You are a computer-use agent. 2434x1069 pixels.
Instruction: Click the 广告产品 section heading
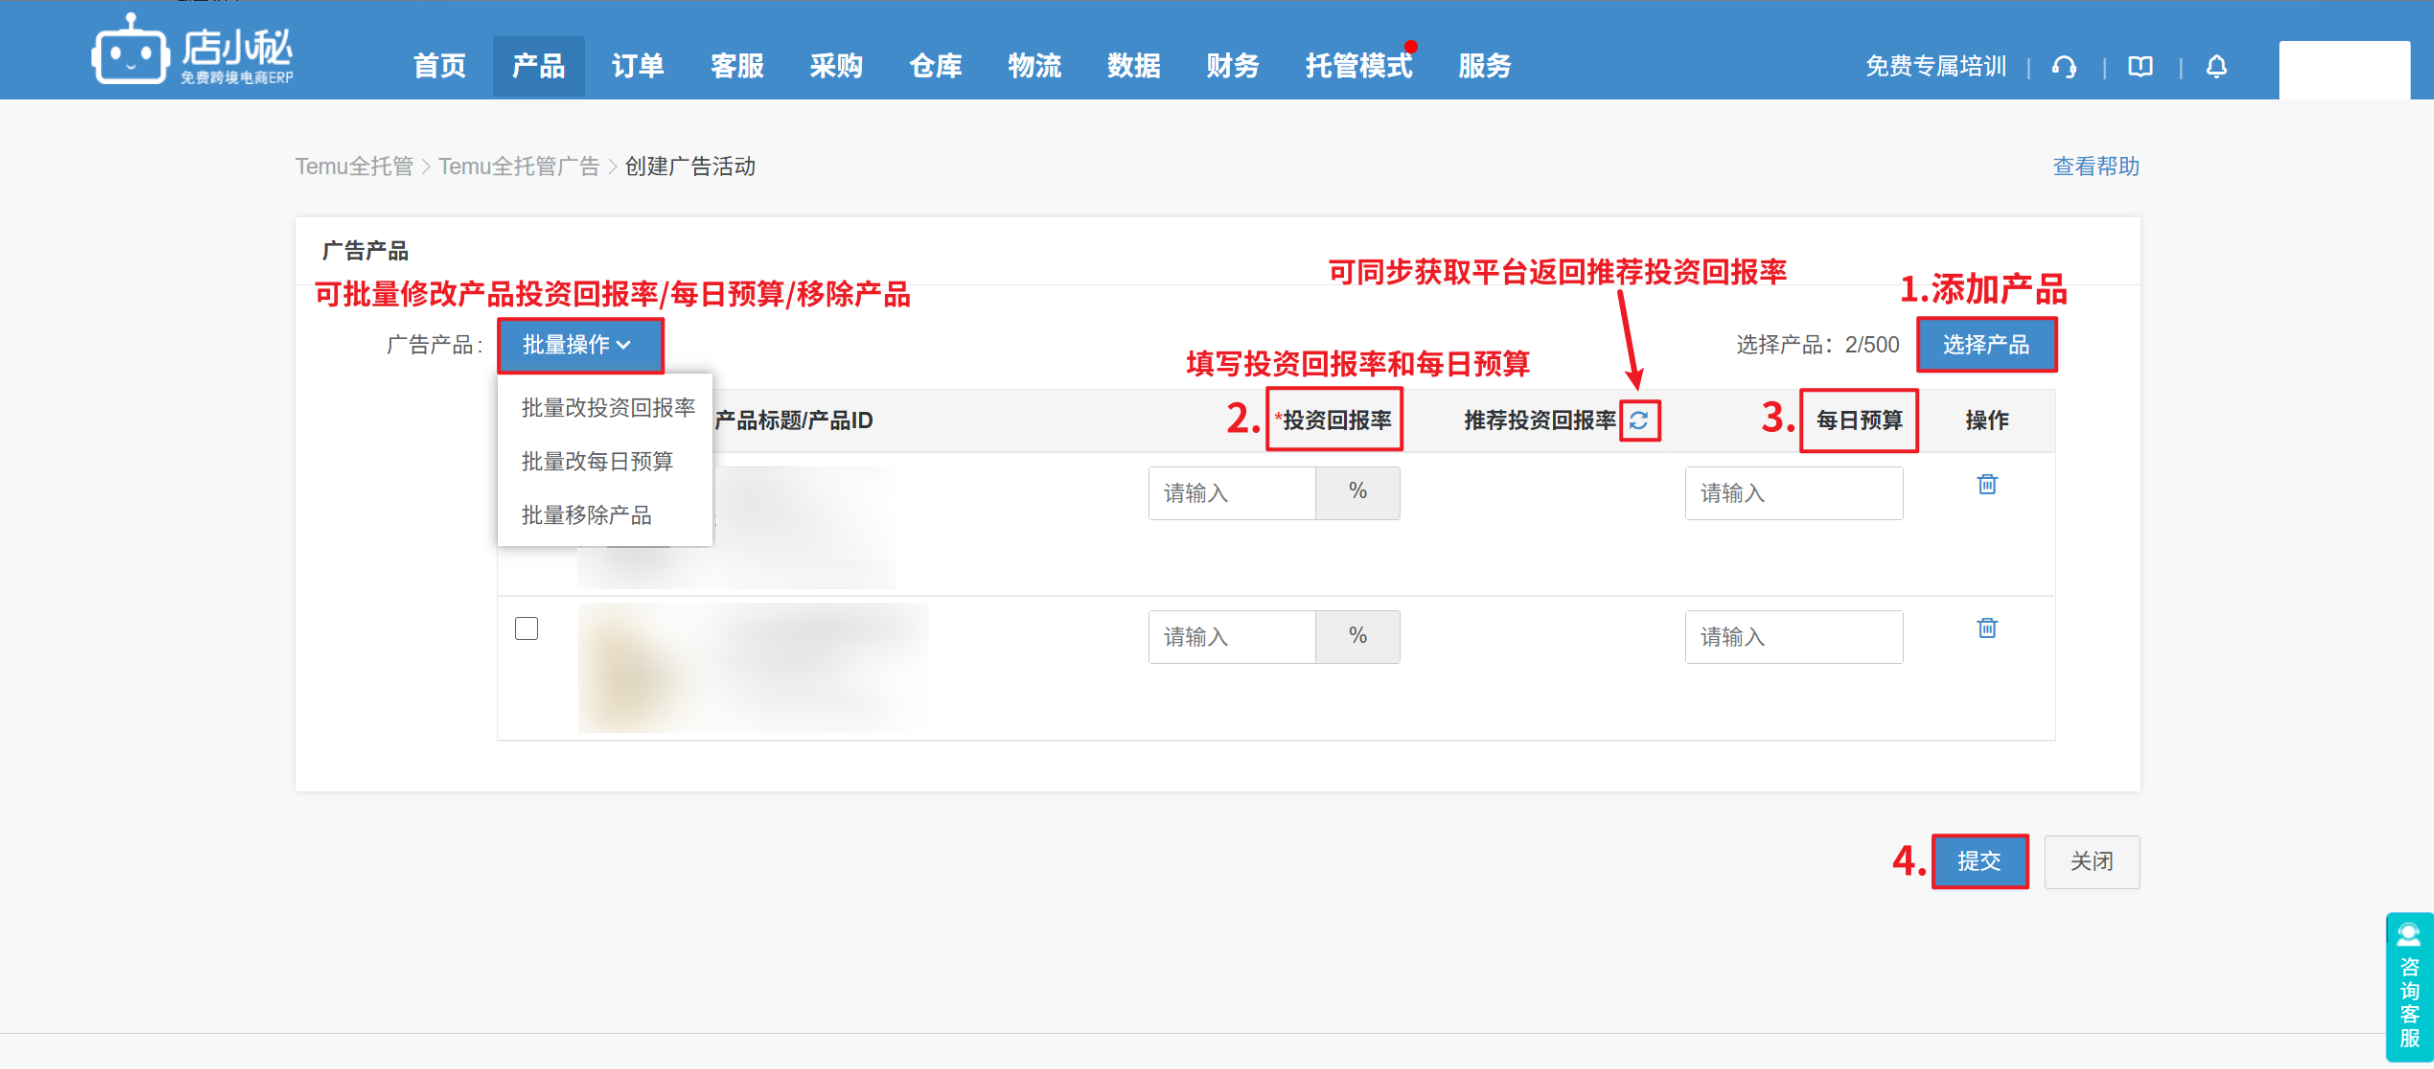coord(365,250)
